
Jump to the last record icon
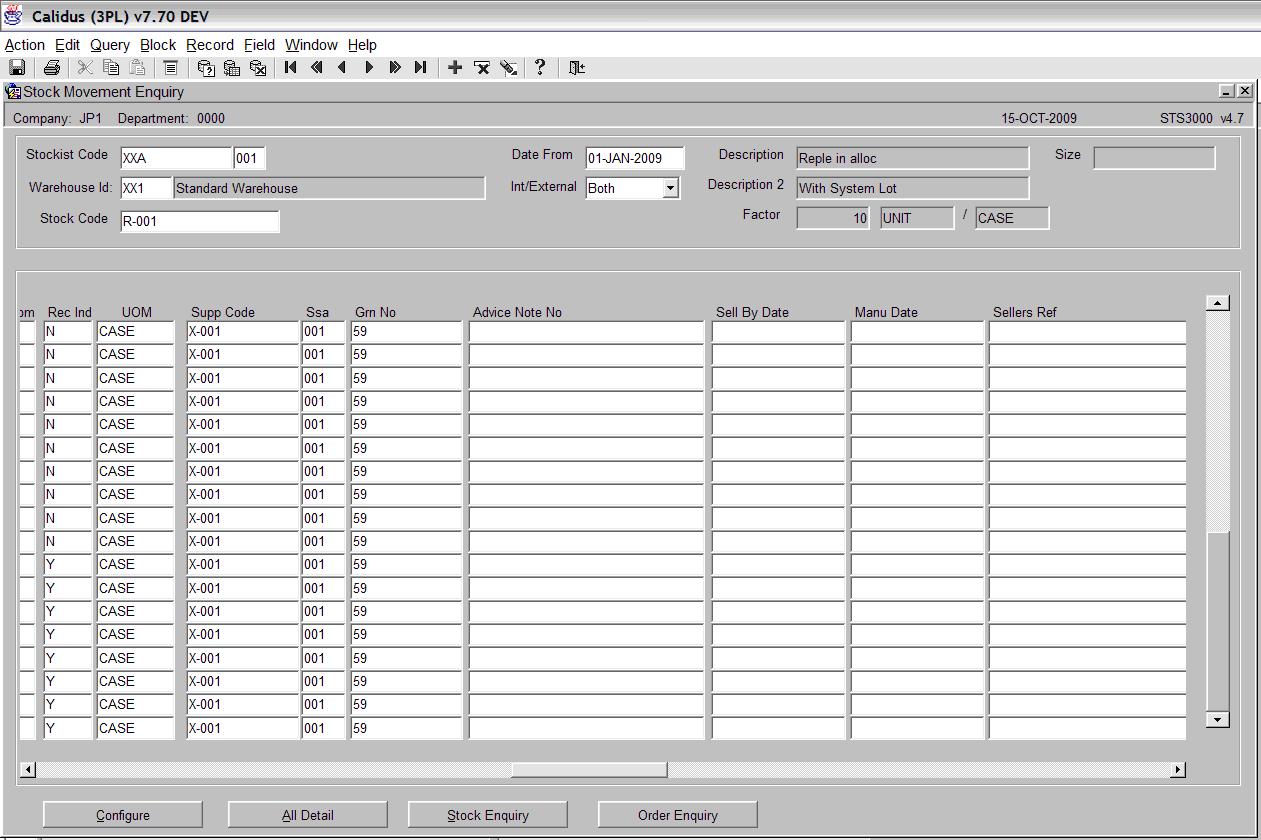coord(421,68)
